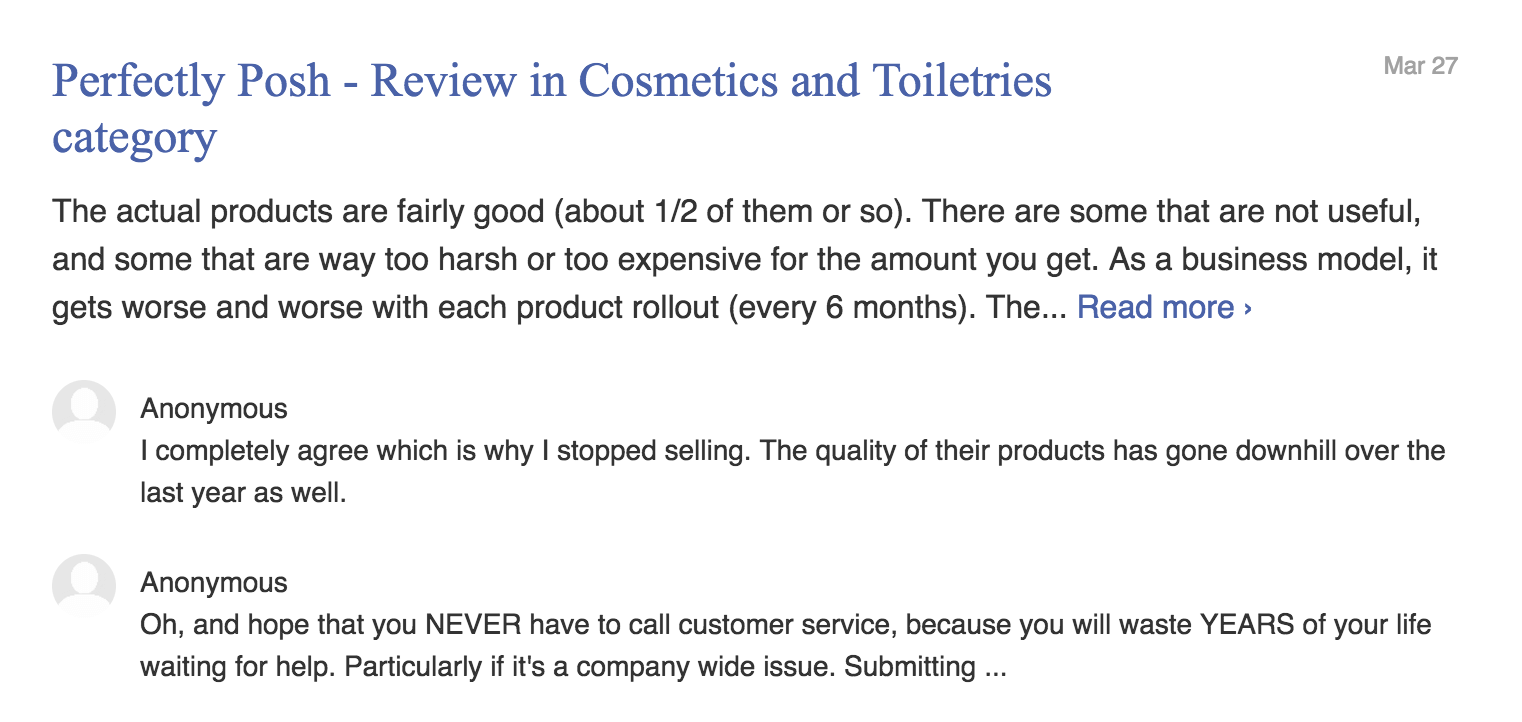Click the Read more link

pyautogui.click(x=1164, y=307)
